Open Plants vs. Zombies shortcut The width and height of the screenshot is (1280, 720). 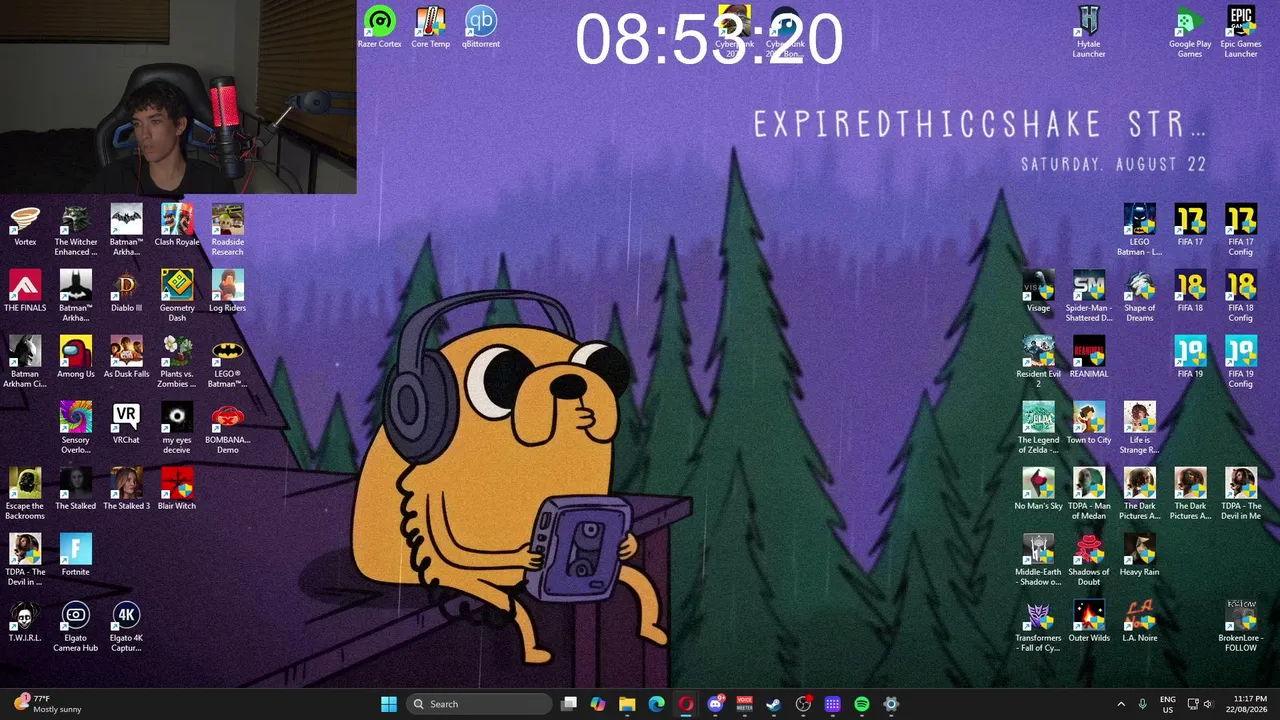[177, 362]
